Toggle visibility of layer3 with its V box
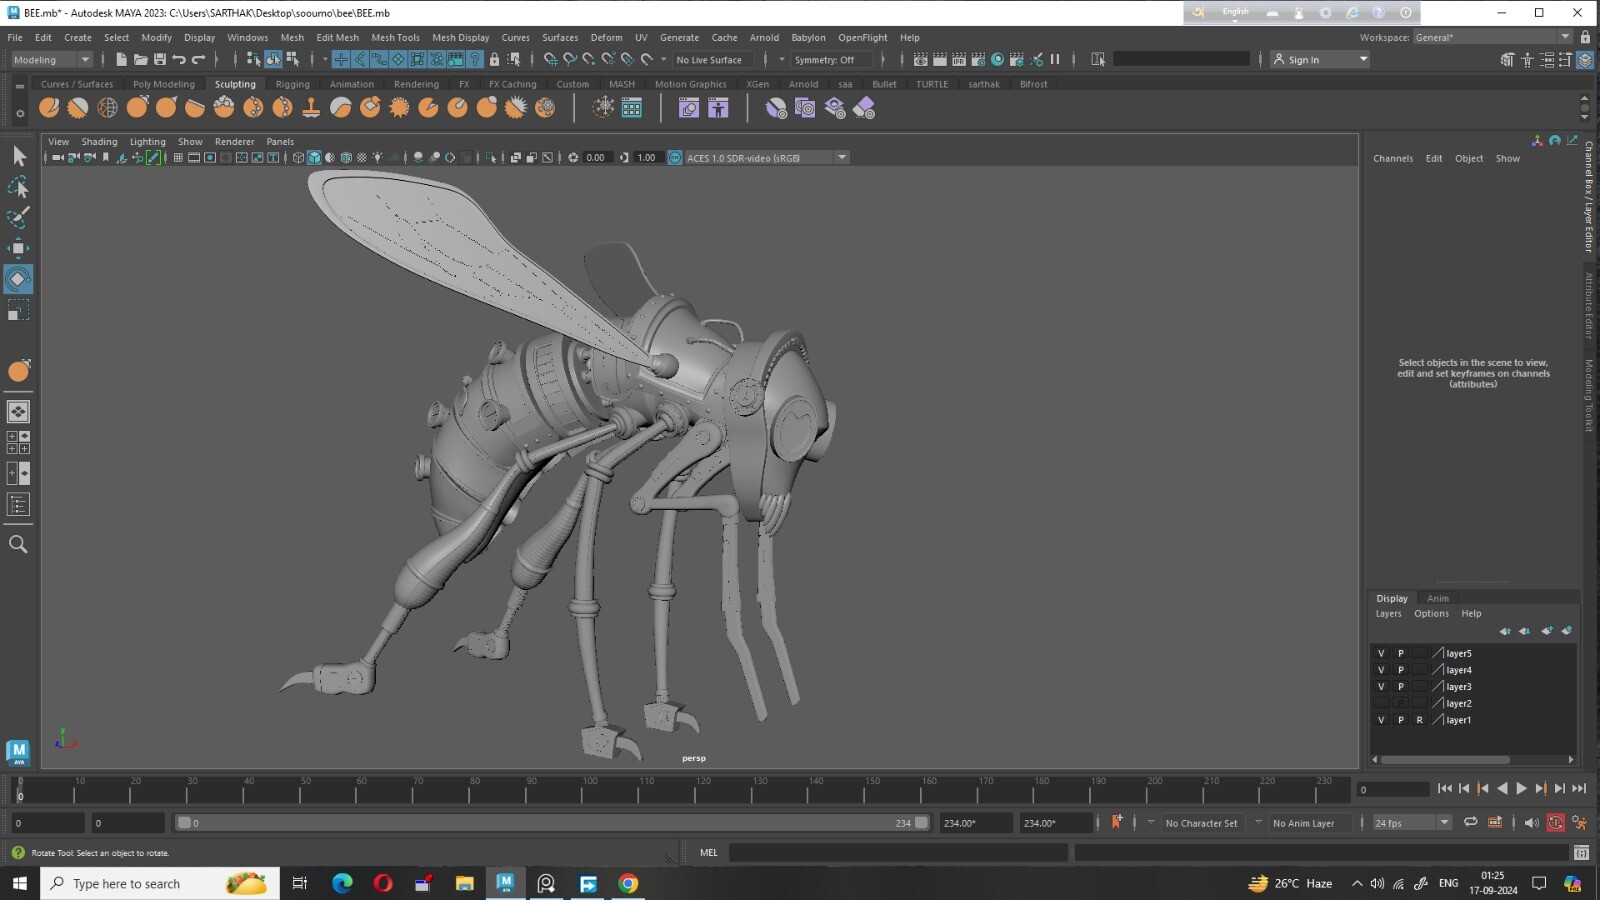 click(x=1381, y=686)
